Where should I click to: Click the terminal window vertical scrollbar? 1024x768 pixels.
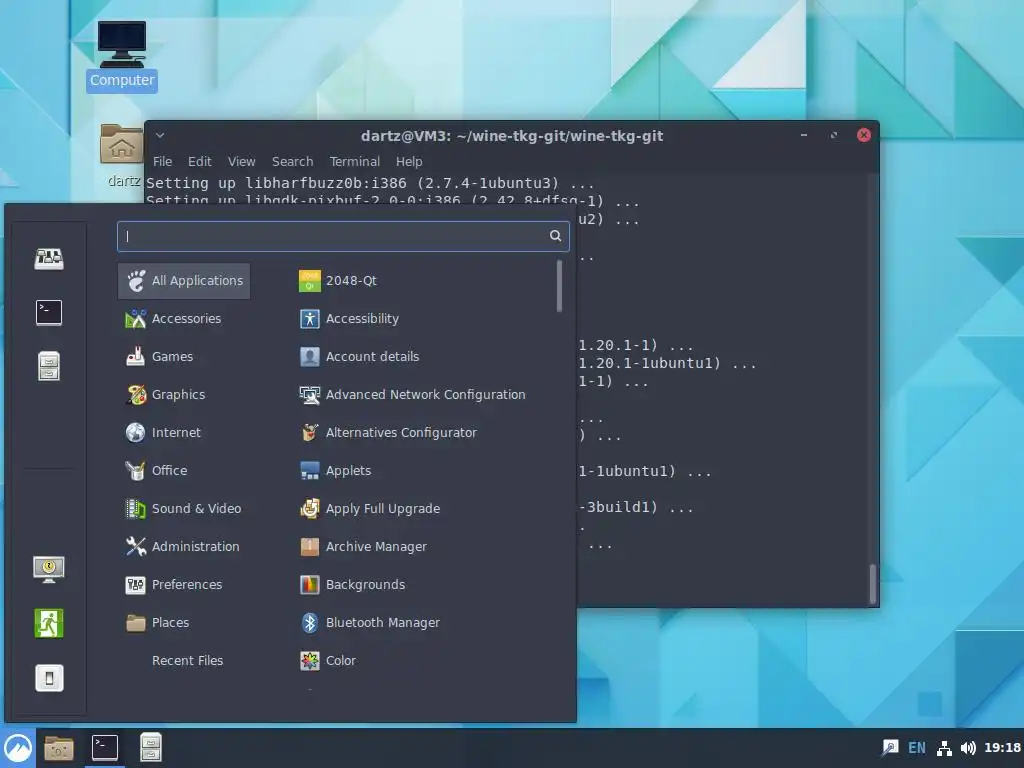[872, 583]
